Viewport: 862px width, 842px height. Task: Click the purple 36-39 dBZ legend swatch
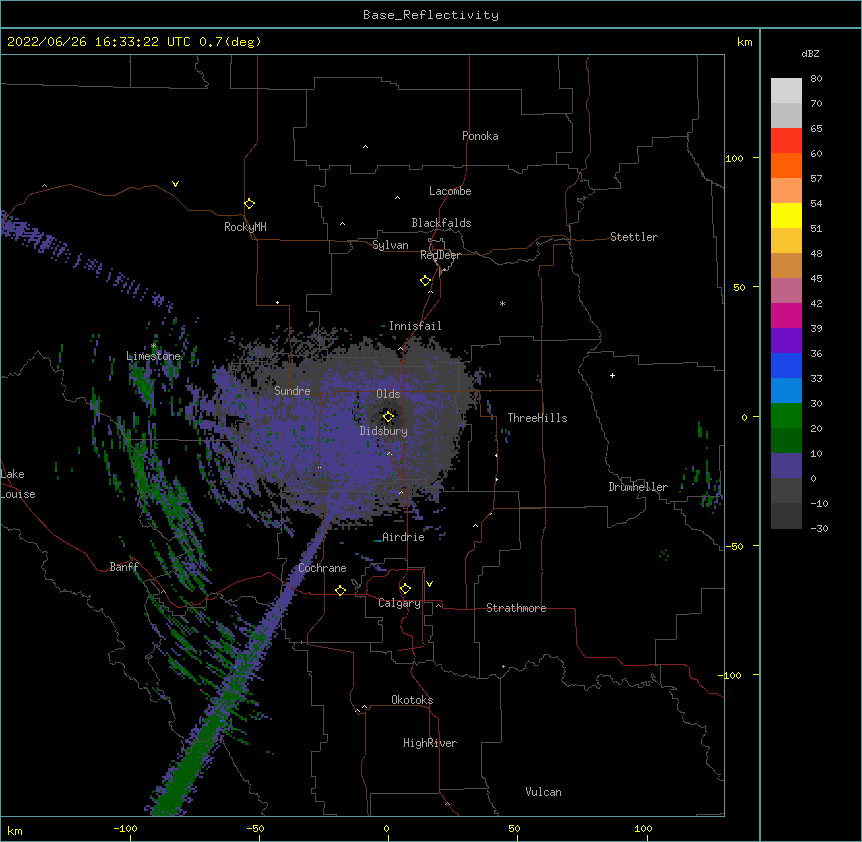coord(786,341)
